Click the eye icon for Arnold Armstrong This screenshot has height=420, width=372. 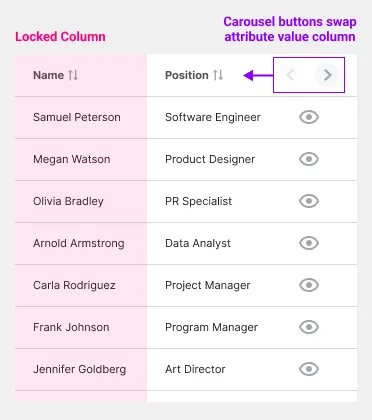point(309,243)
